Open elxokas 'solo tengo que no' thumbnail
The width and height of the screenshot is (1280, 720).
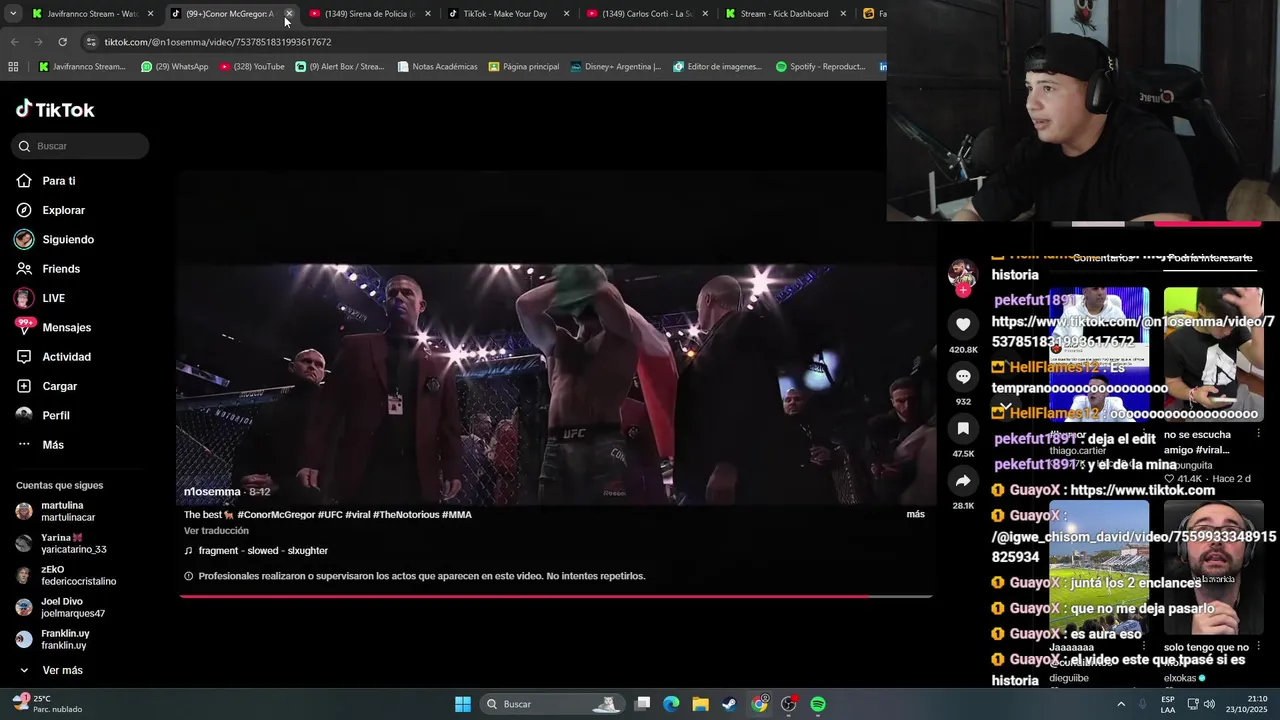click(1214, 567)
